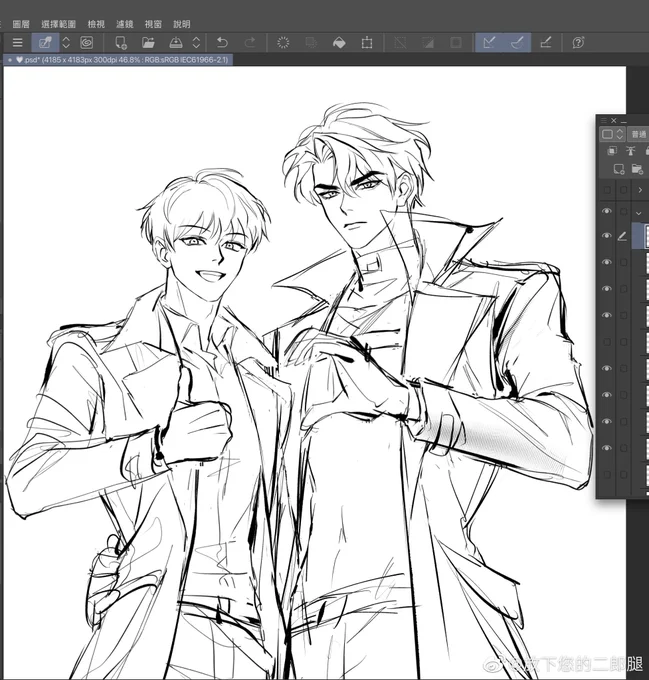Show the hidden bottom-most layer

point(607,474)
